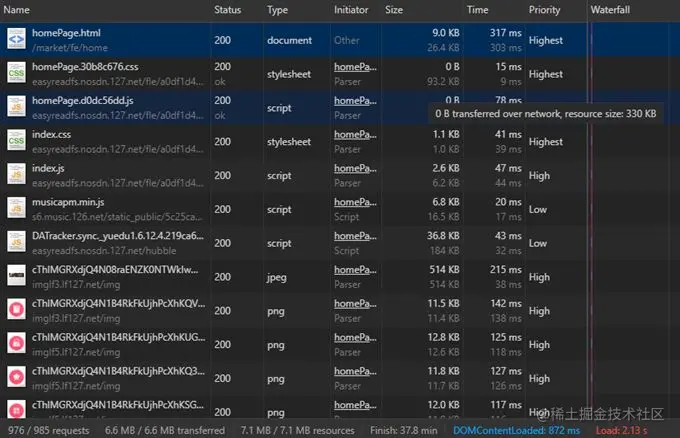
Task: Follow the initiator link in the index.css row
Action: (355, 134)
